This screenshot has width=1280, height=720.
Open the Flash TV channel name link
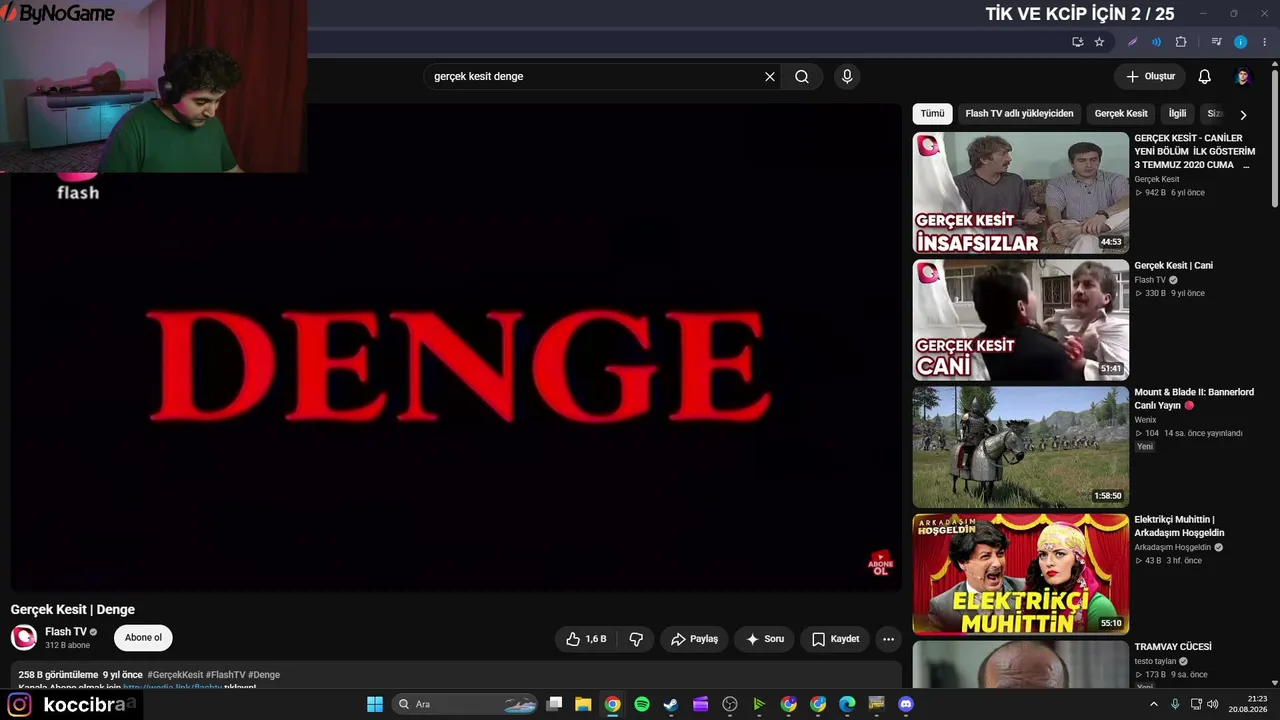click(66, 632)
